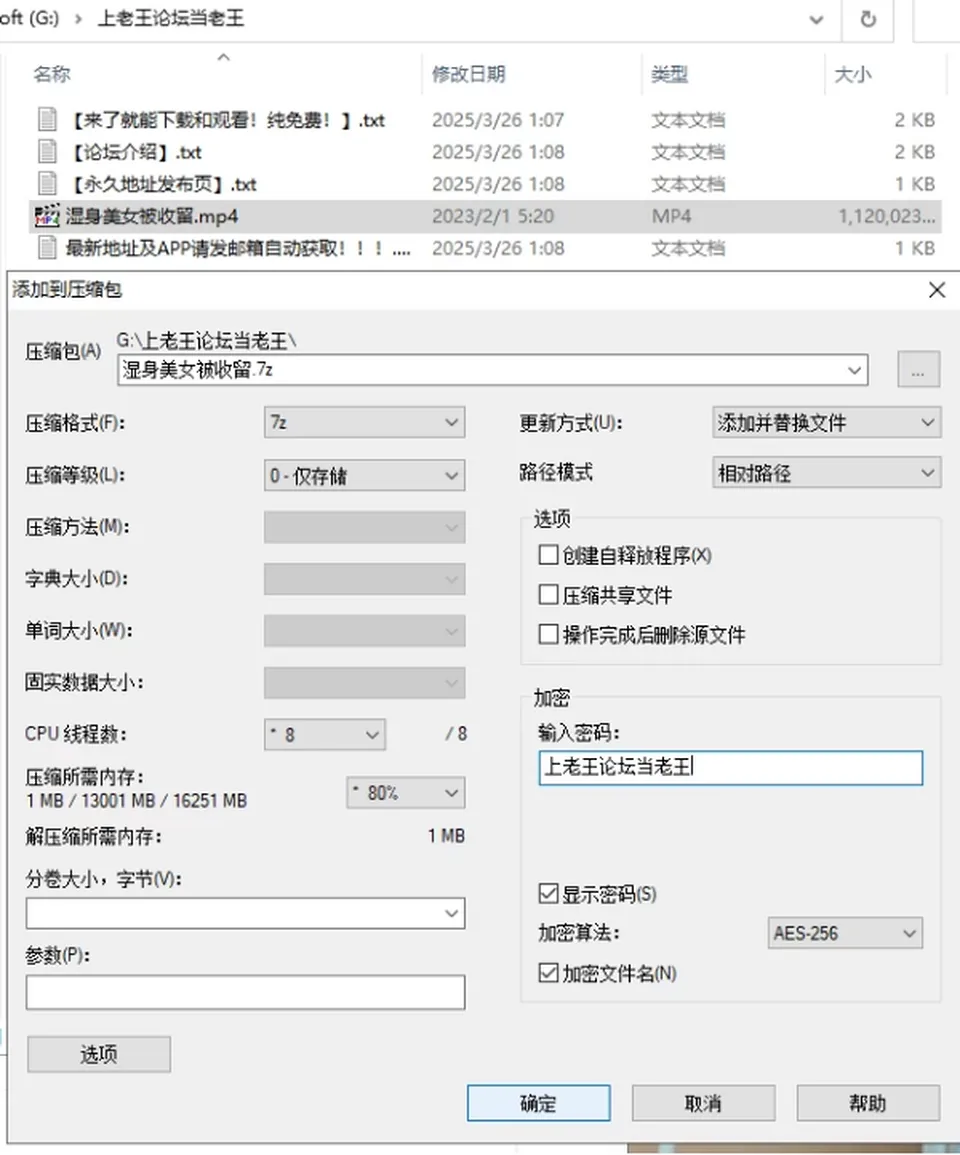Check 操作完成后删除源文件
Screen dimensions: 960x1155
(548, 634)
